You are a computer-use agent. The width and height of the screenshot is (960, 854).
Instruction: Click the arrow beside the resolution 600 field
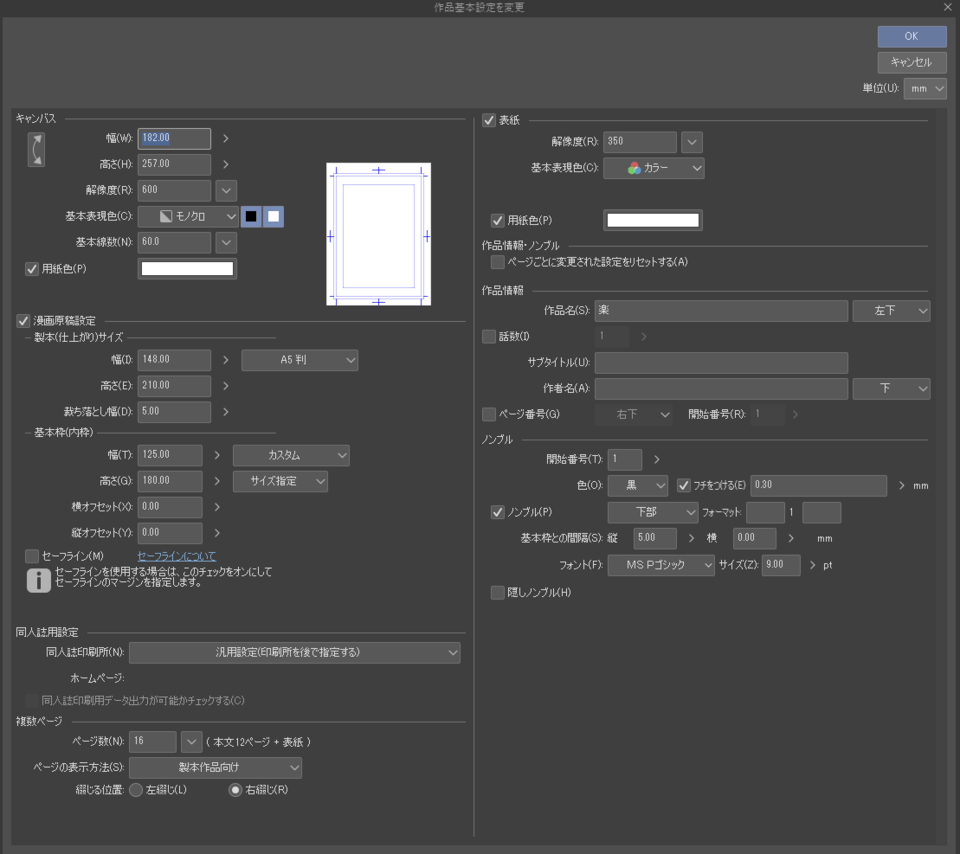(226, 190)
